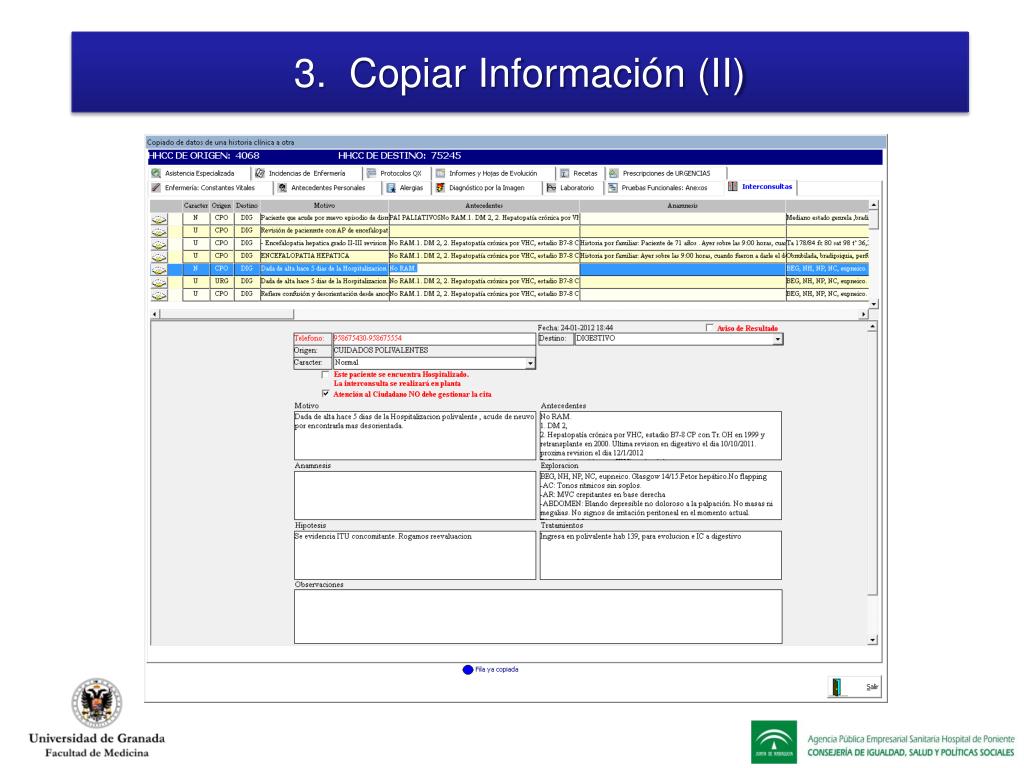Click into the empty Anamnesis text area

coord(415,496)
